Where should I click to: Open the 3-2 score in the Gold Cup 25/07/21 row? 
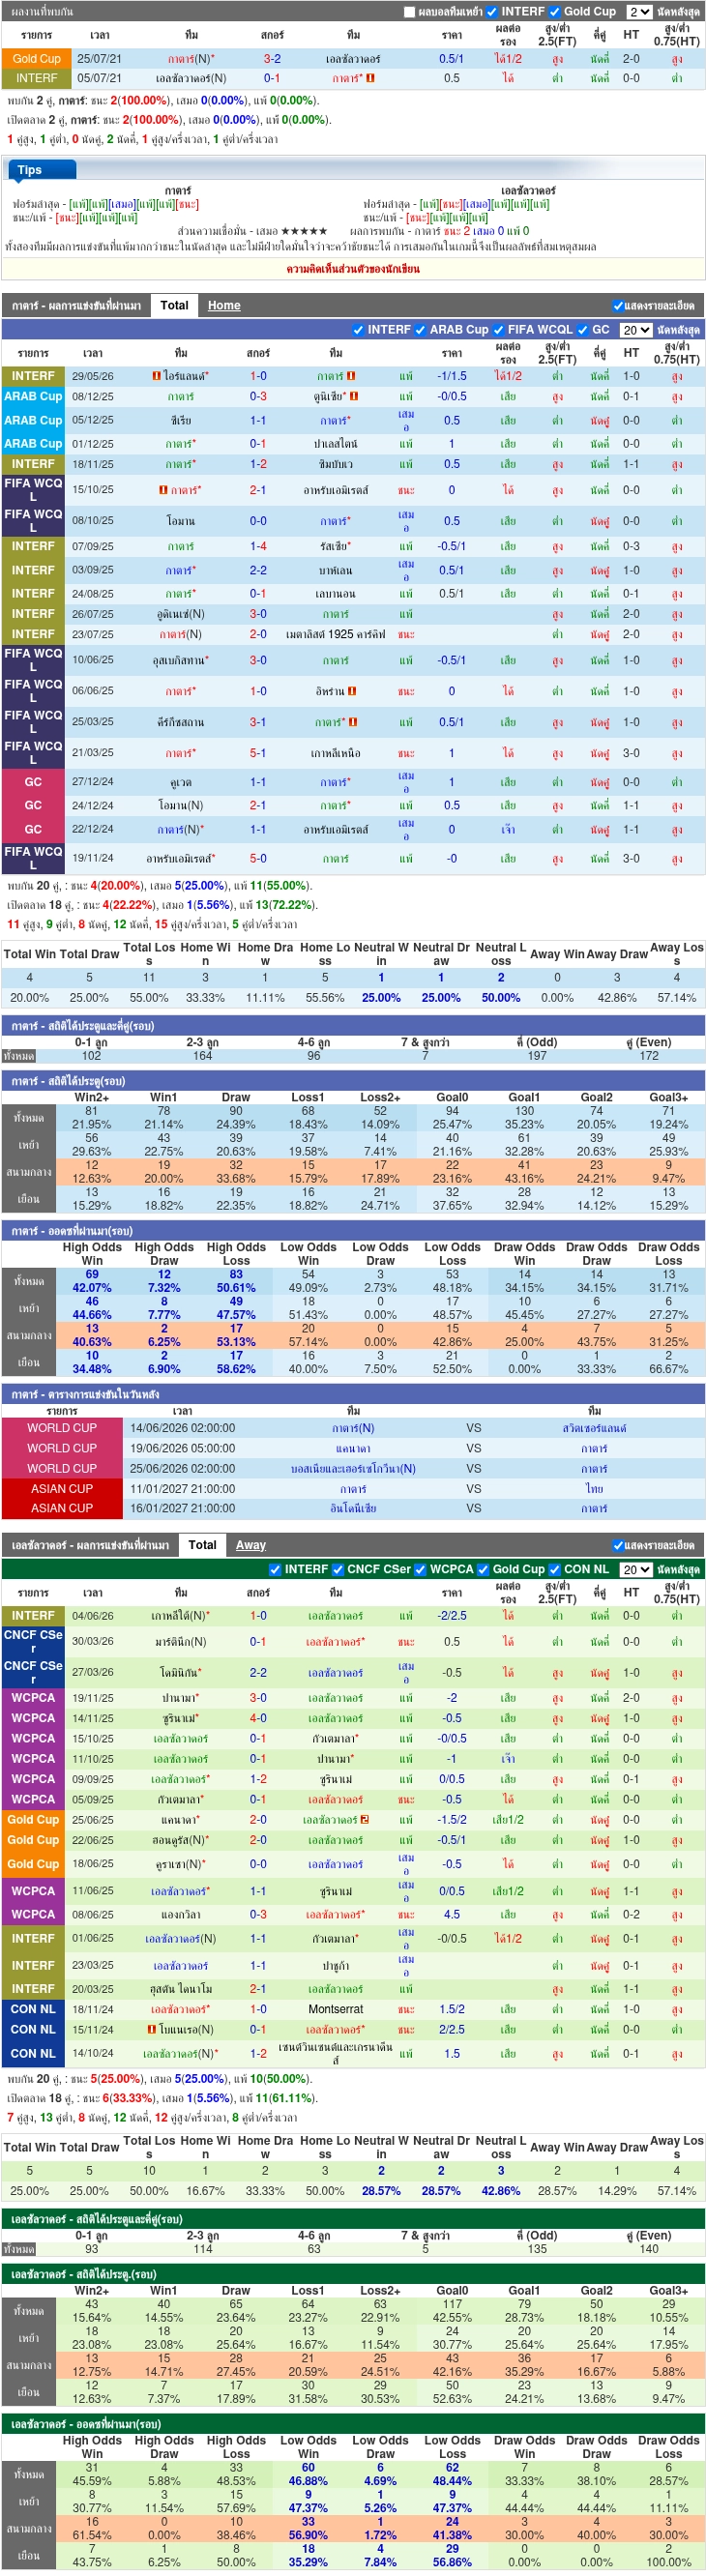pos(272,59)
